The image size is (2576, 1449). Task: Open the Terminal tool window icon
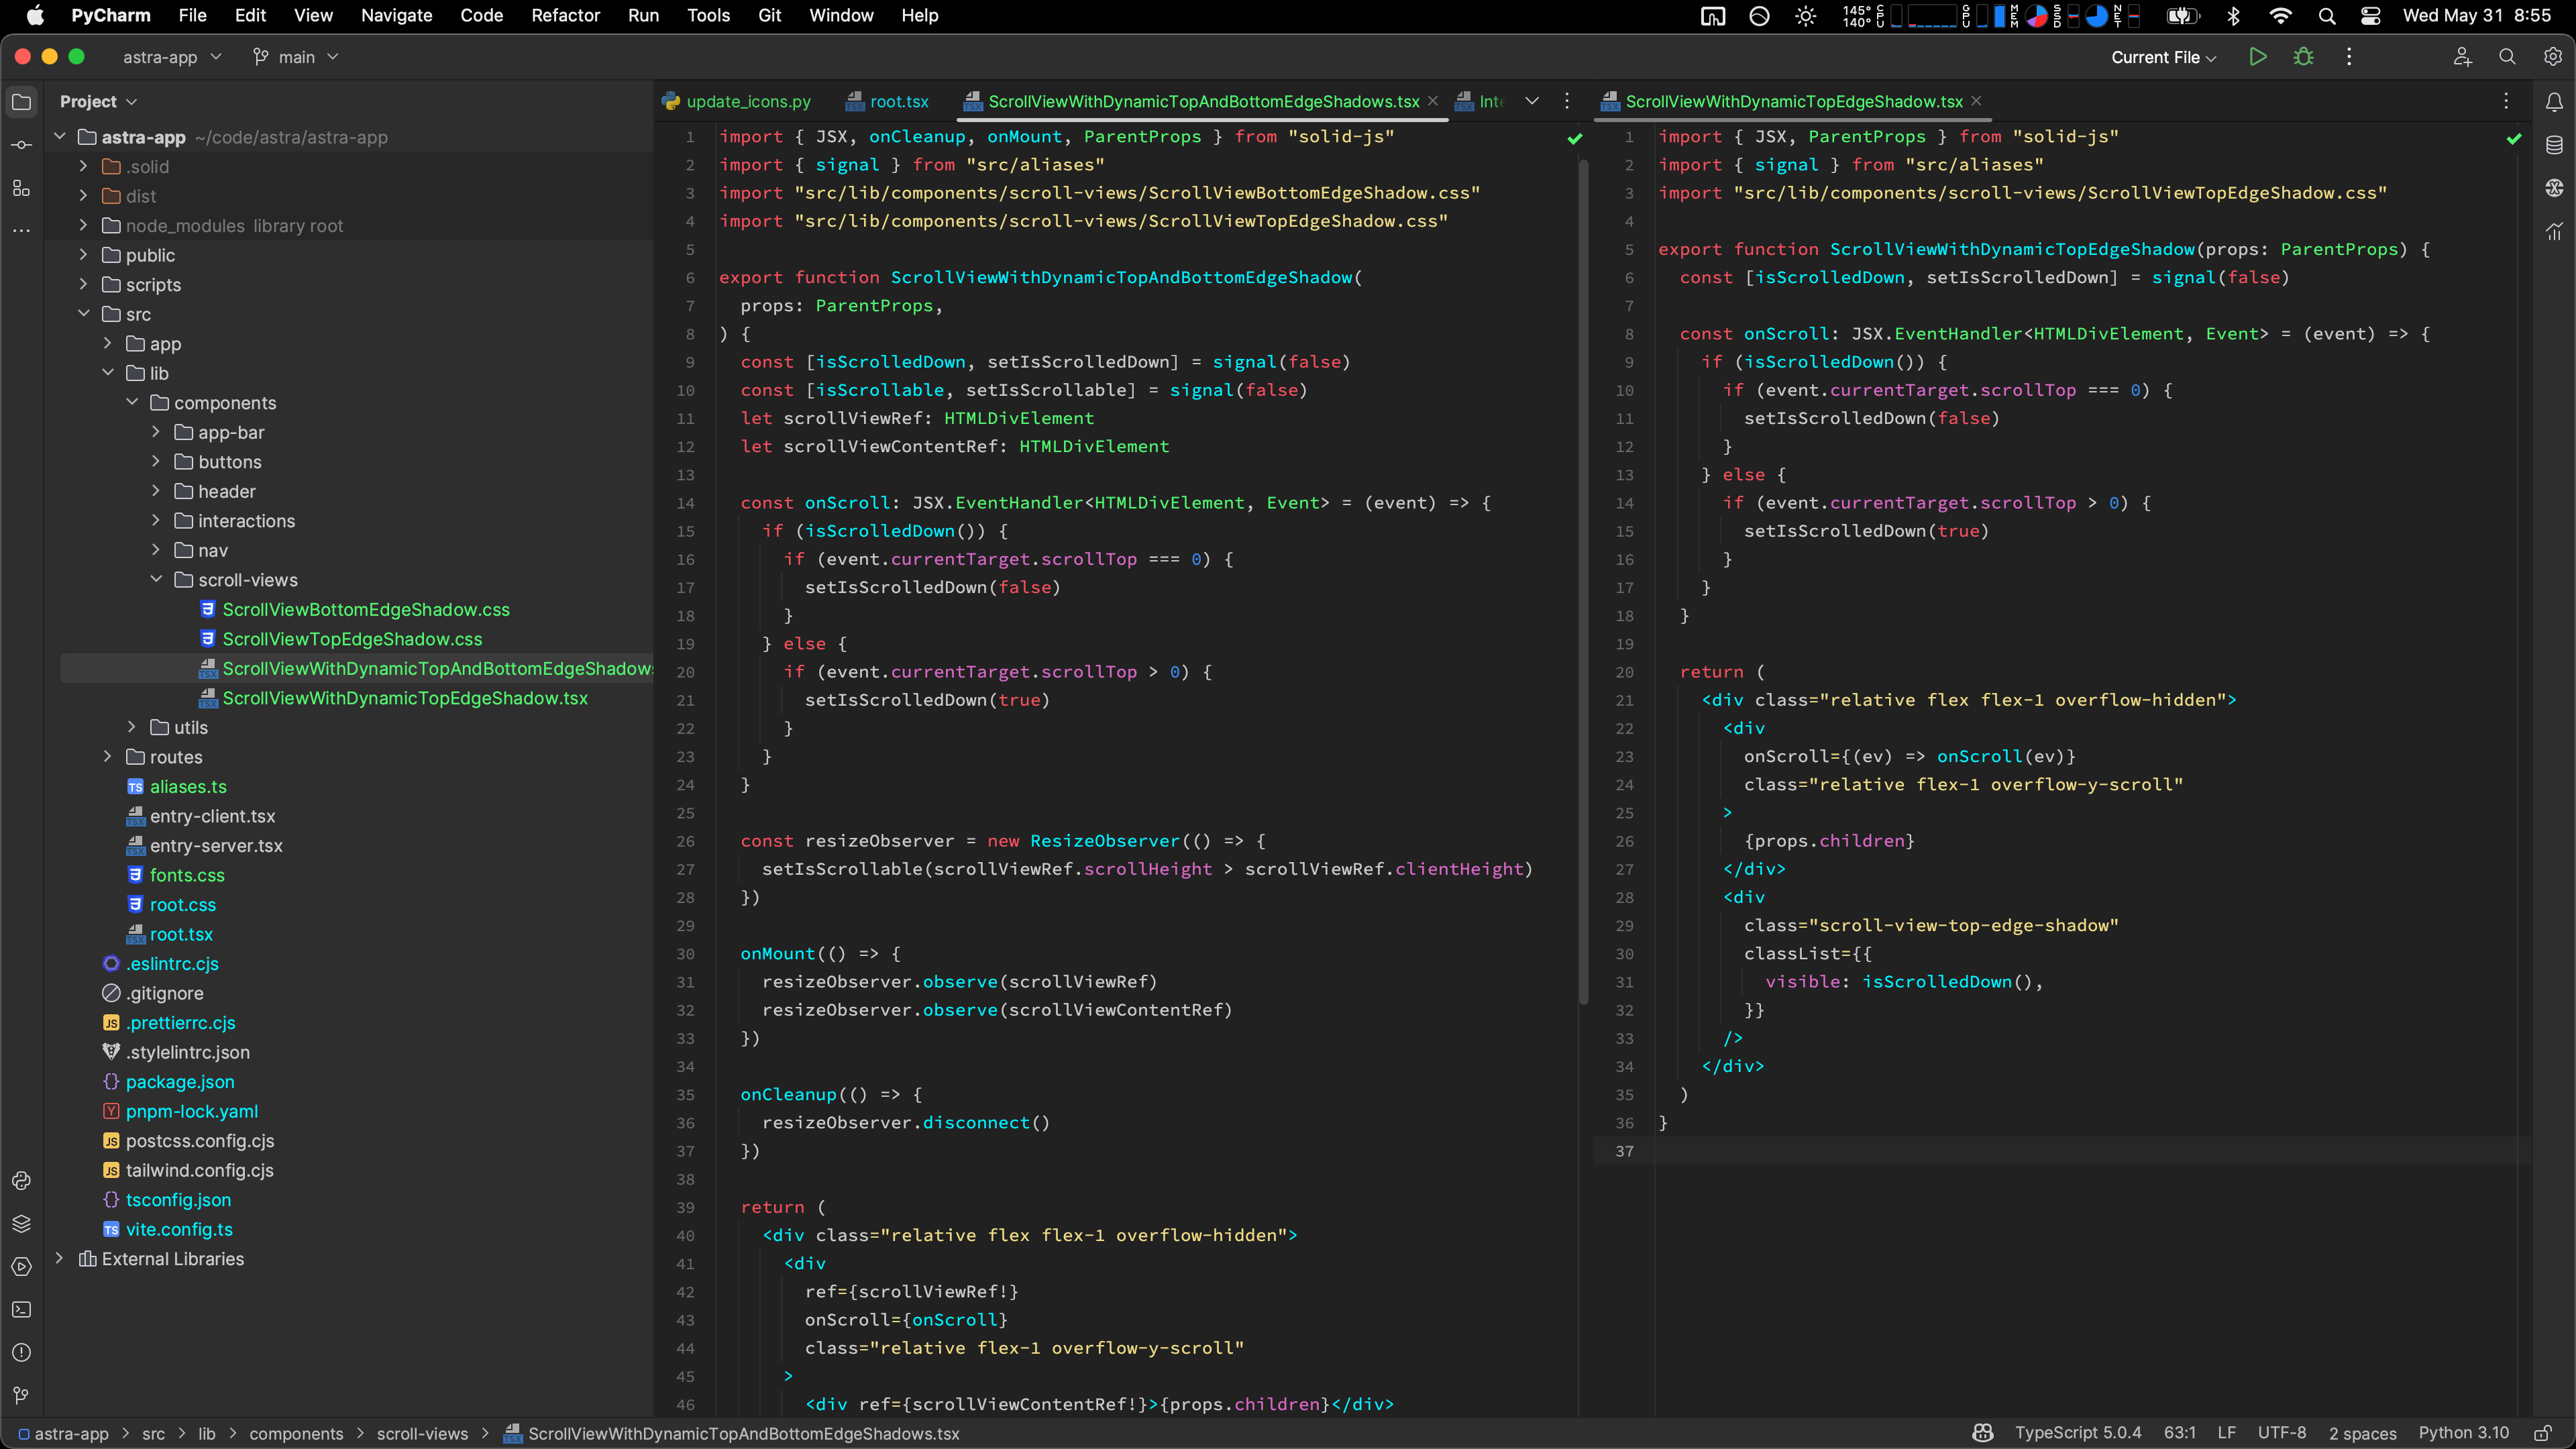[21, 1309]
